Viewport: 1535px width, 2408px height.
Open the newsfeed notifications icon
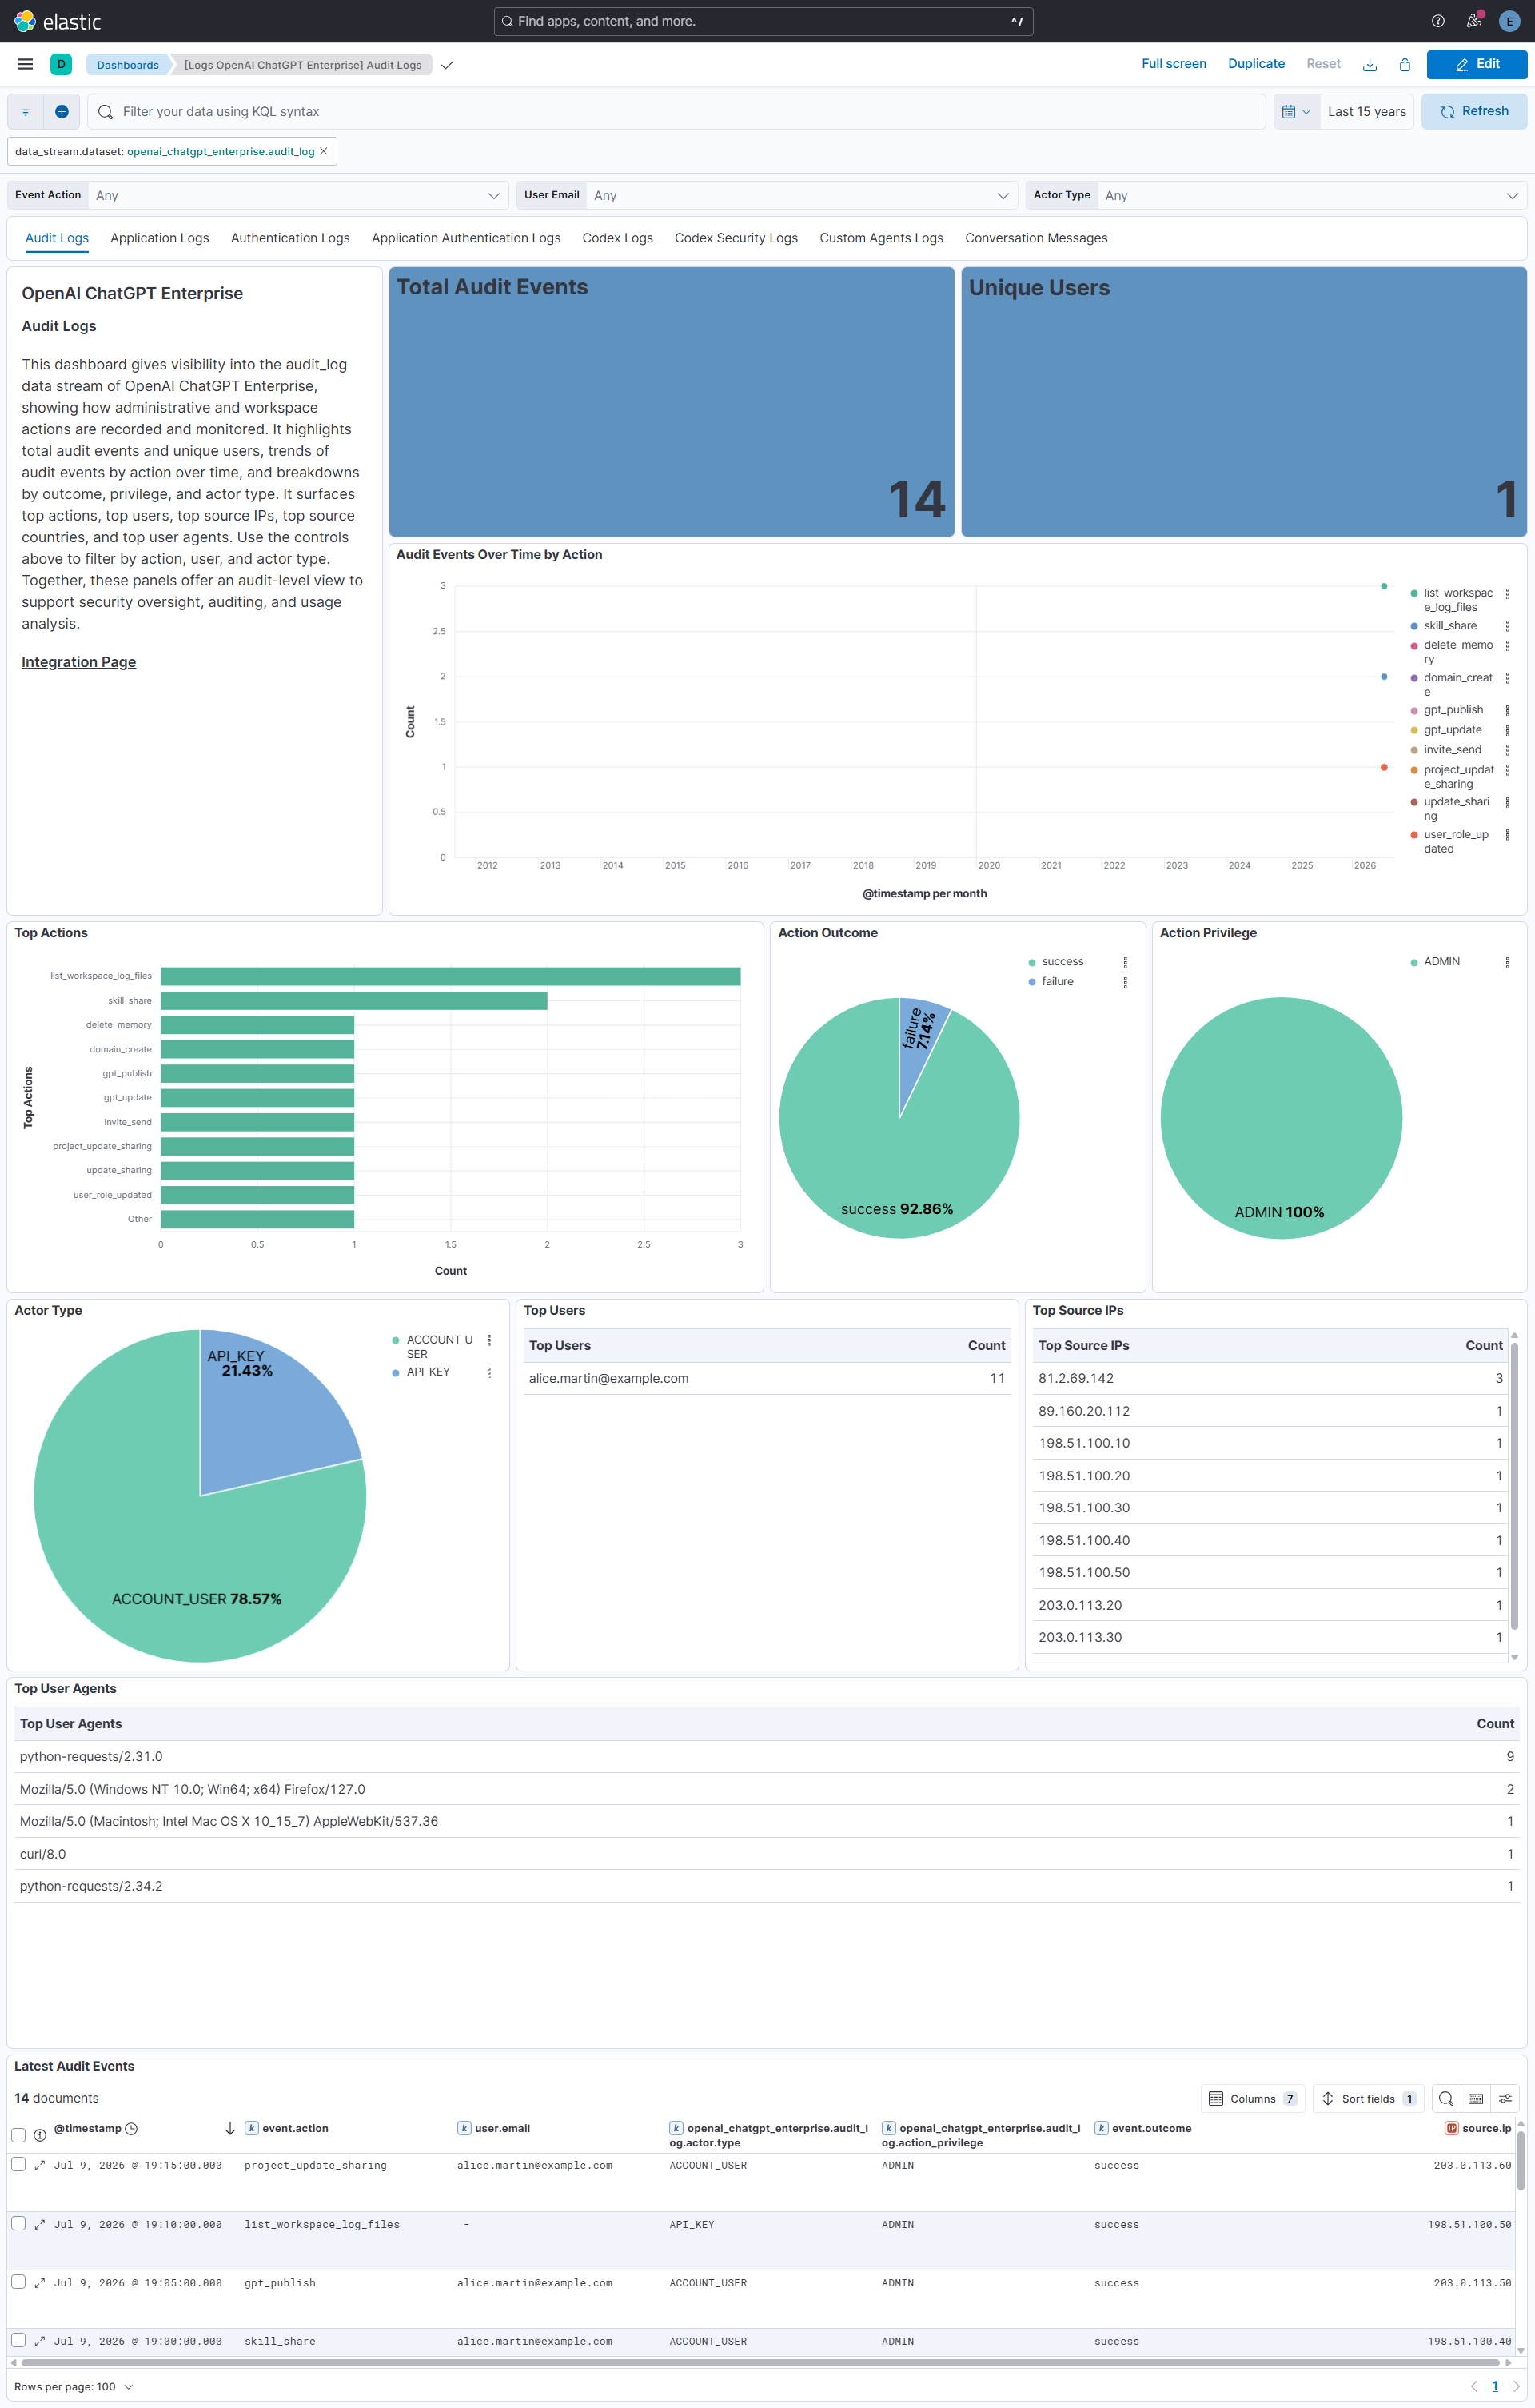click(x=1474, y=21)
